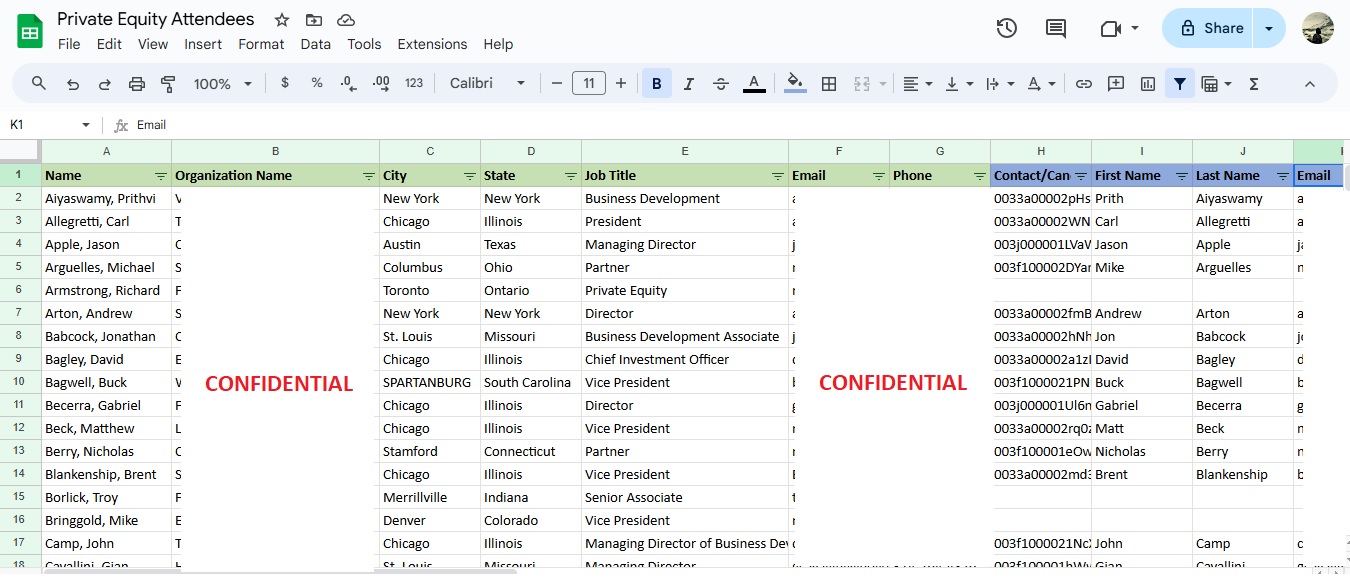Insert a link
The height and width of the screenshot is (580, 1350).
1083,84
